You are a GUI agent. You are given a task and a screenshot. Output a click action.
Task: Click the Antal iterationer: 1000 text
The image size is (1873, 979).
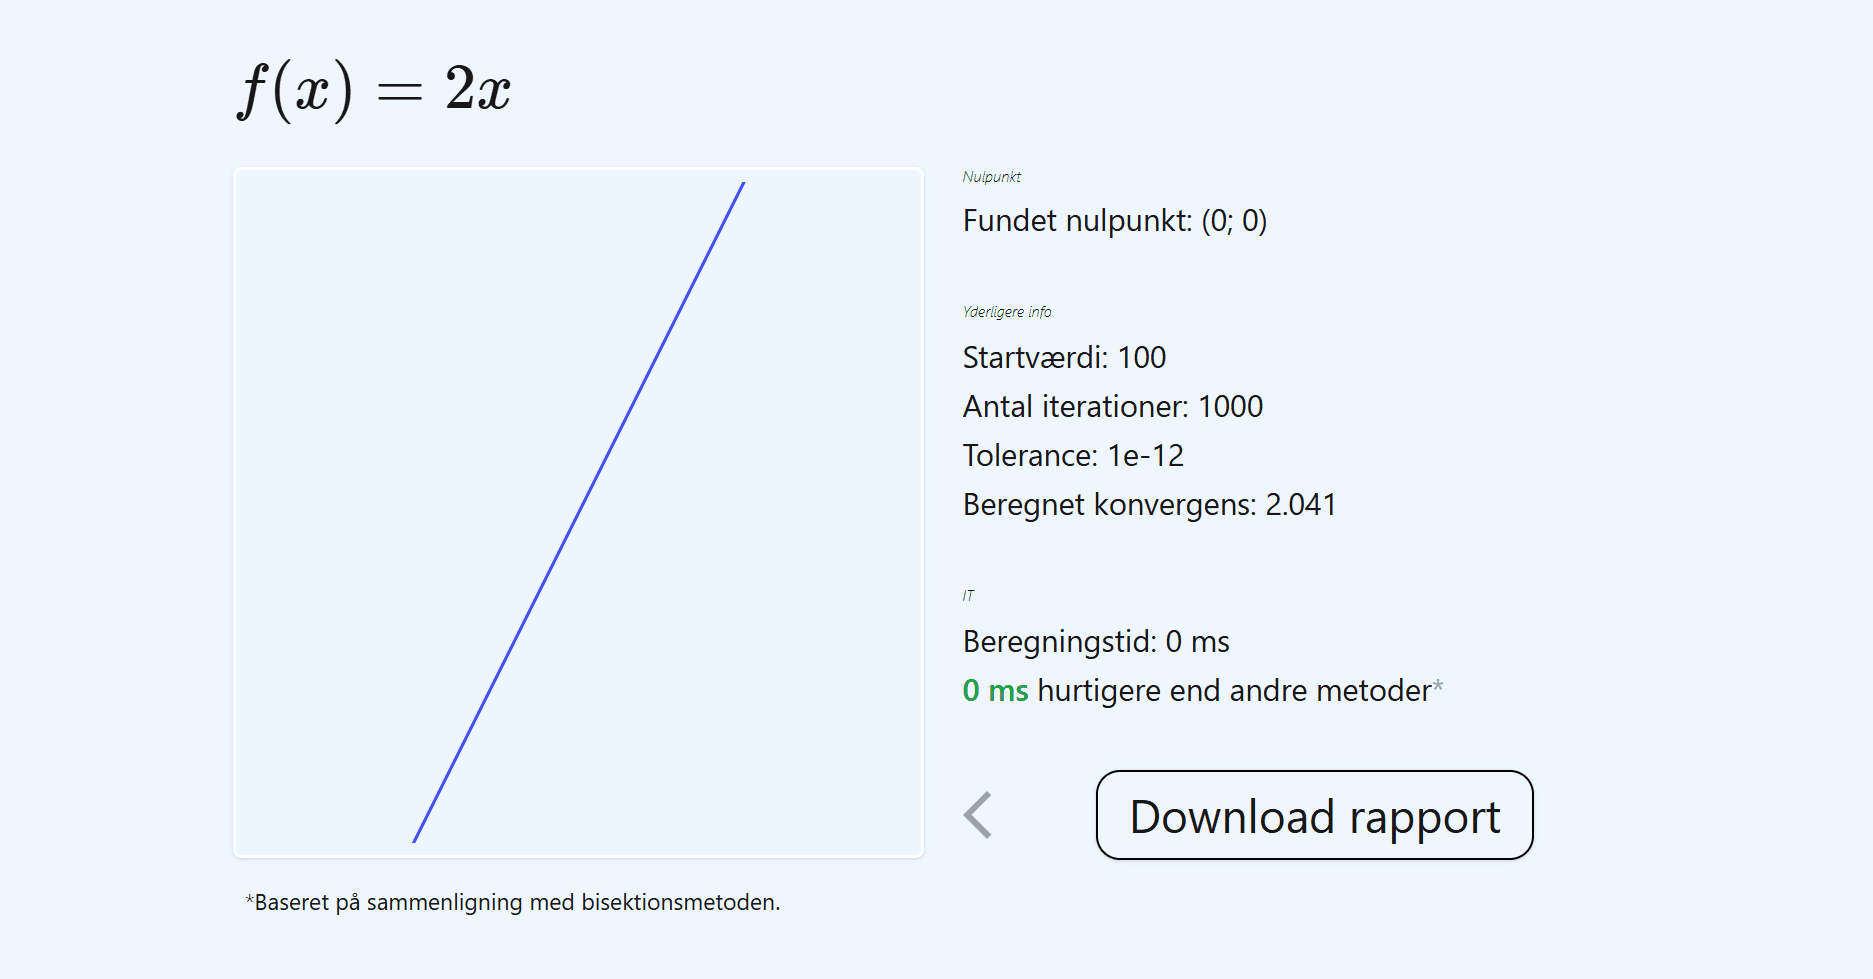coord(1112,407)
